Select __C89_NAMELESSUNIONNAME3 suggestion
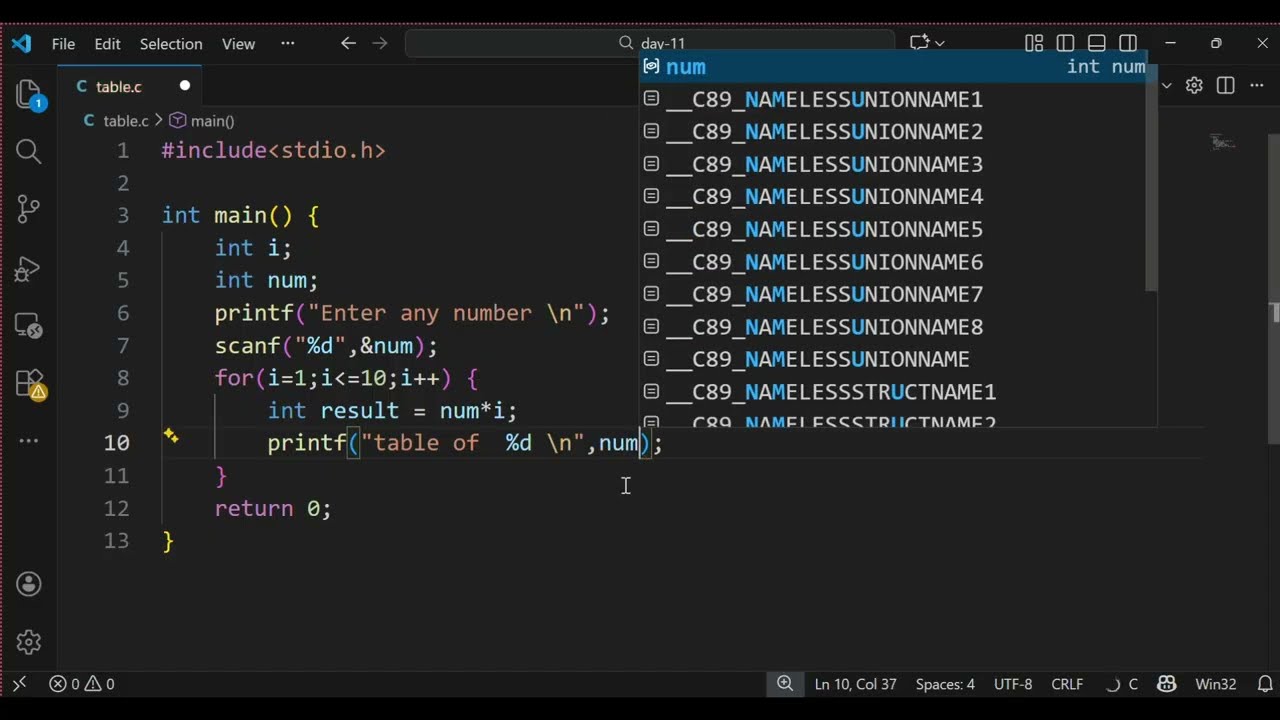Viewport: 1280px width, 720px height. (893, 164)
